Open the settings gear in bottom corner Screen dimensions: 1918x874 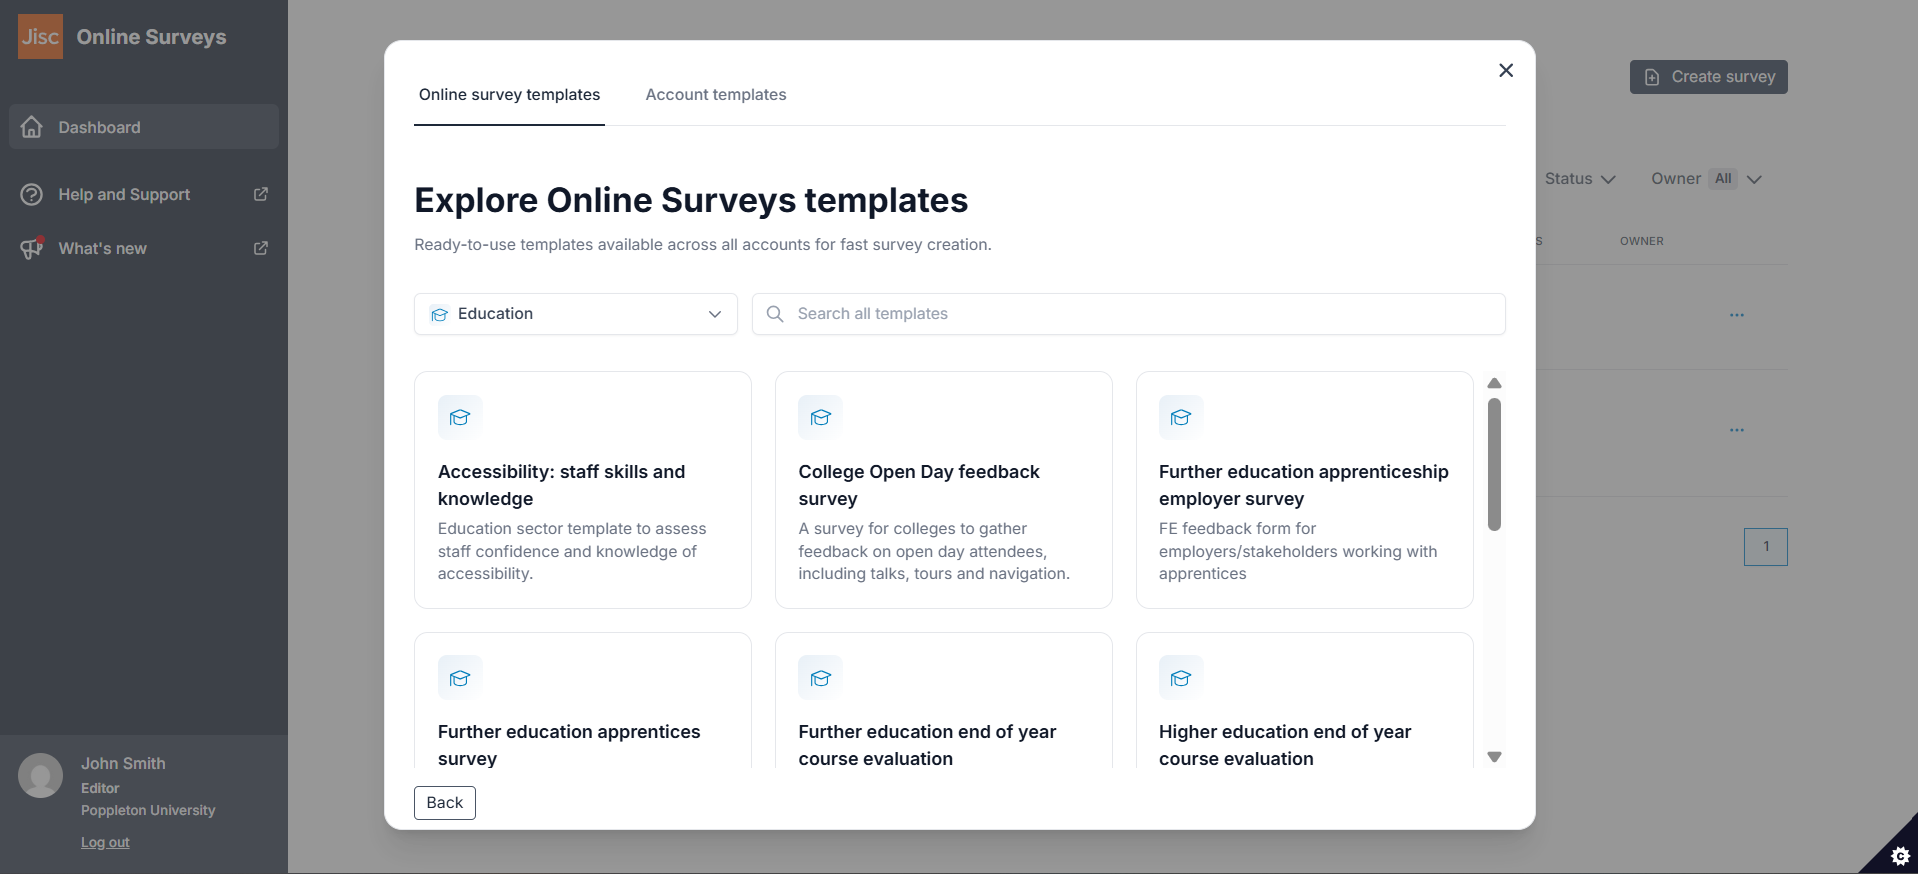[1900, 856]
